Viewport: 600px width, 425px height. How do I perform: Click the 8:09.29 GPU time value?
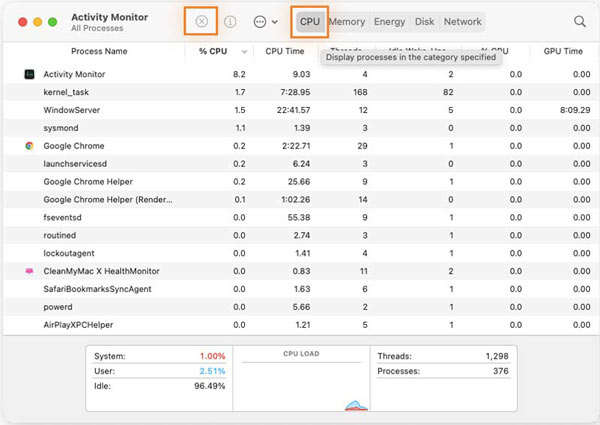coord(575,110)
